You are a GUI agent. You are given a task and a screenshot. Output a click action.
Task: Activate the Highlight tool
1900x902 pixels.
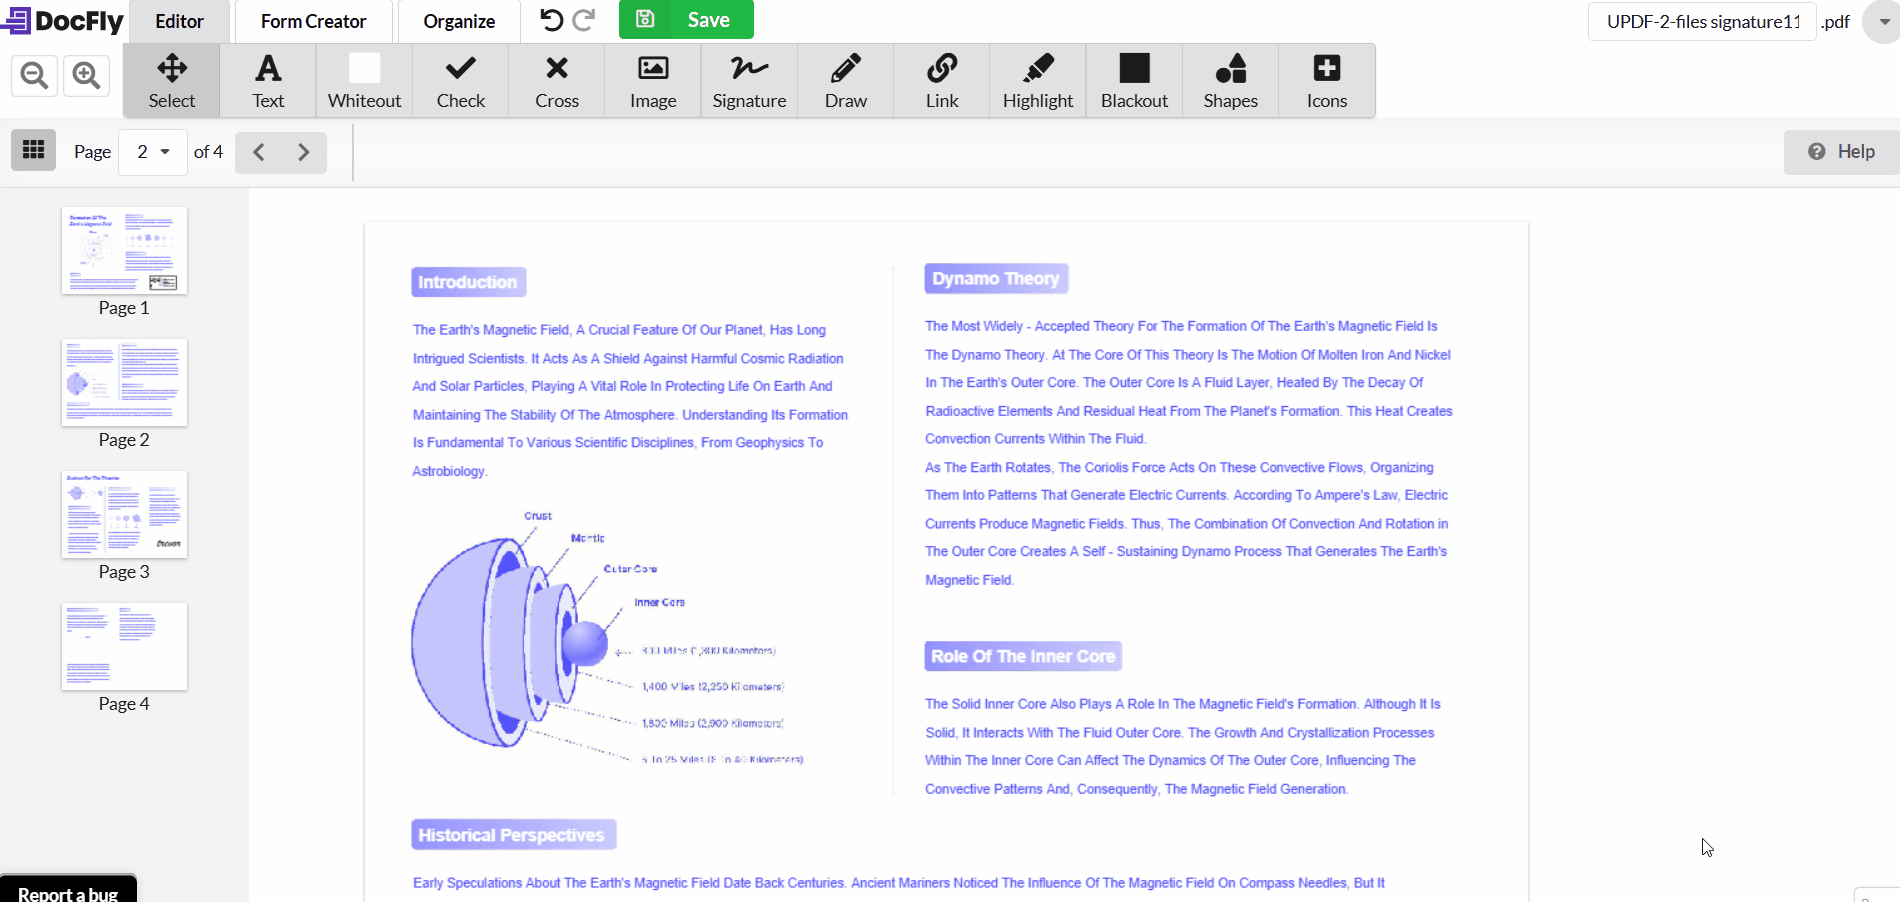[x=1038, y=81]
